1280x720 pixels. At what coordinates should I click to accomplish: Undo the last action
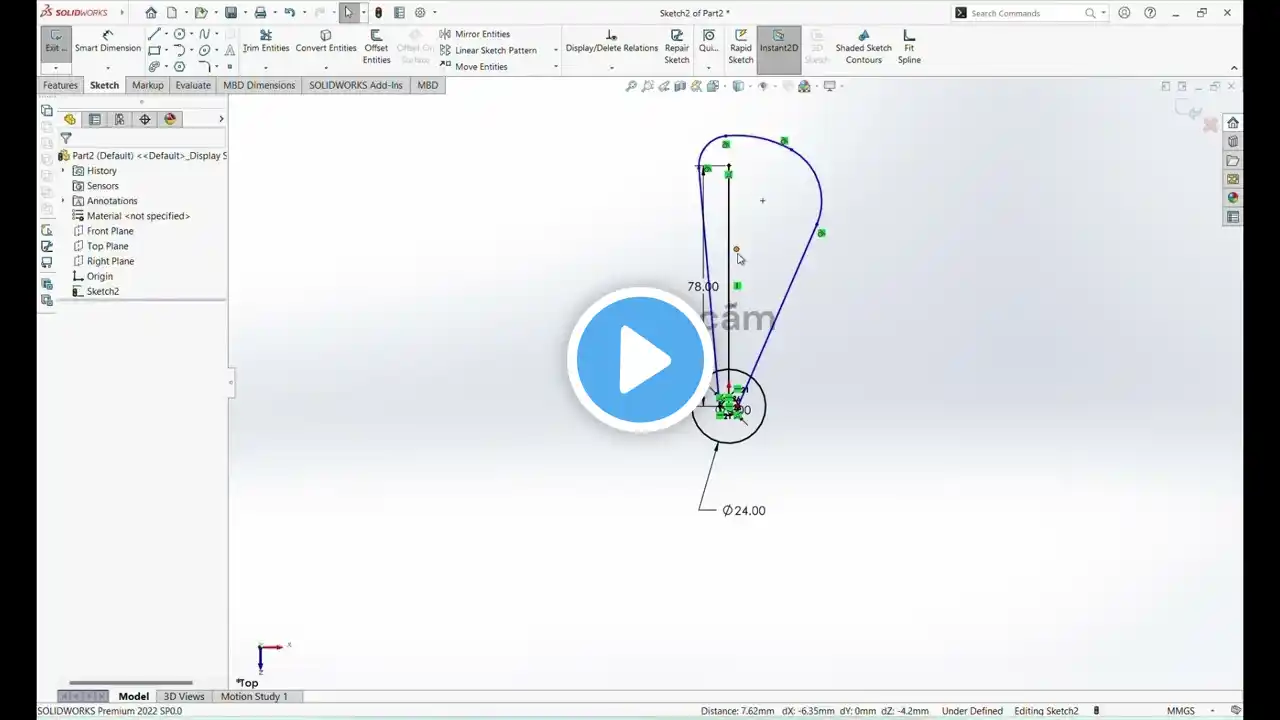pos(289,13)
